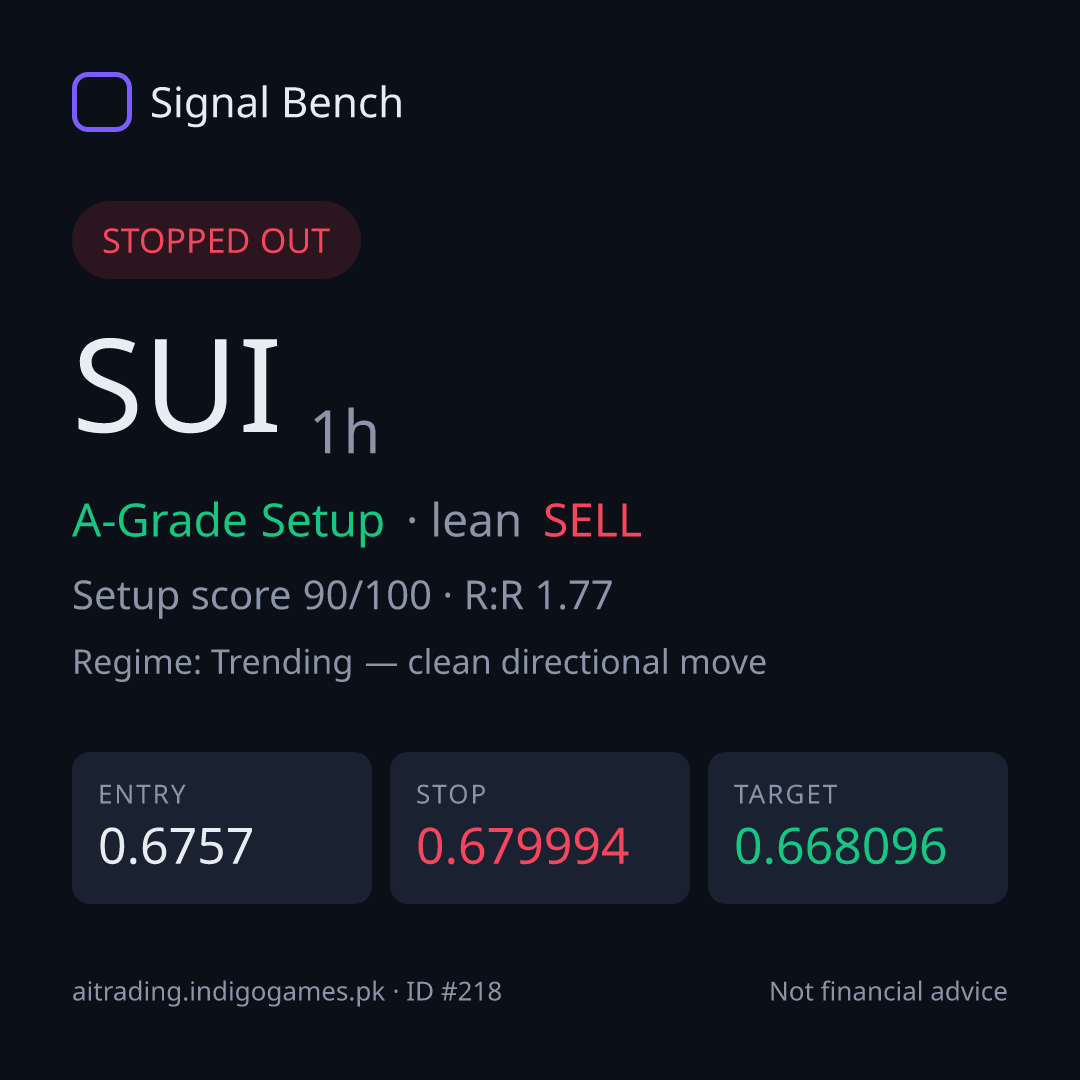This screenshot has height=1080, width=1080.
Task: Click the lean bias label
Action: click(x=475, y=521)
